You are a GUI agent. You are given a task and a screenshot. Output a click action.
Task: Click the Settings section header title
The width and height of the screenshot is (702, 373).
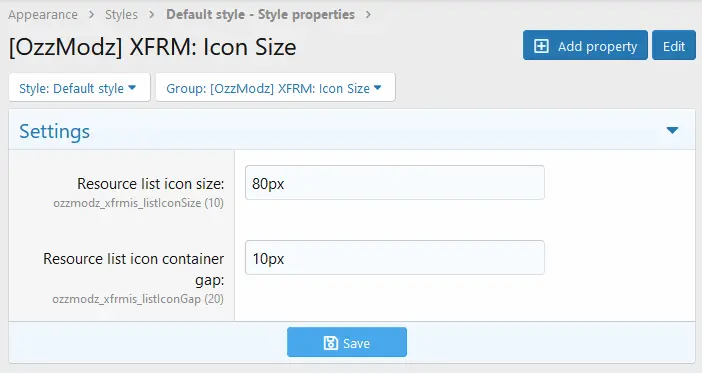click(55, 131)
